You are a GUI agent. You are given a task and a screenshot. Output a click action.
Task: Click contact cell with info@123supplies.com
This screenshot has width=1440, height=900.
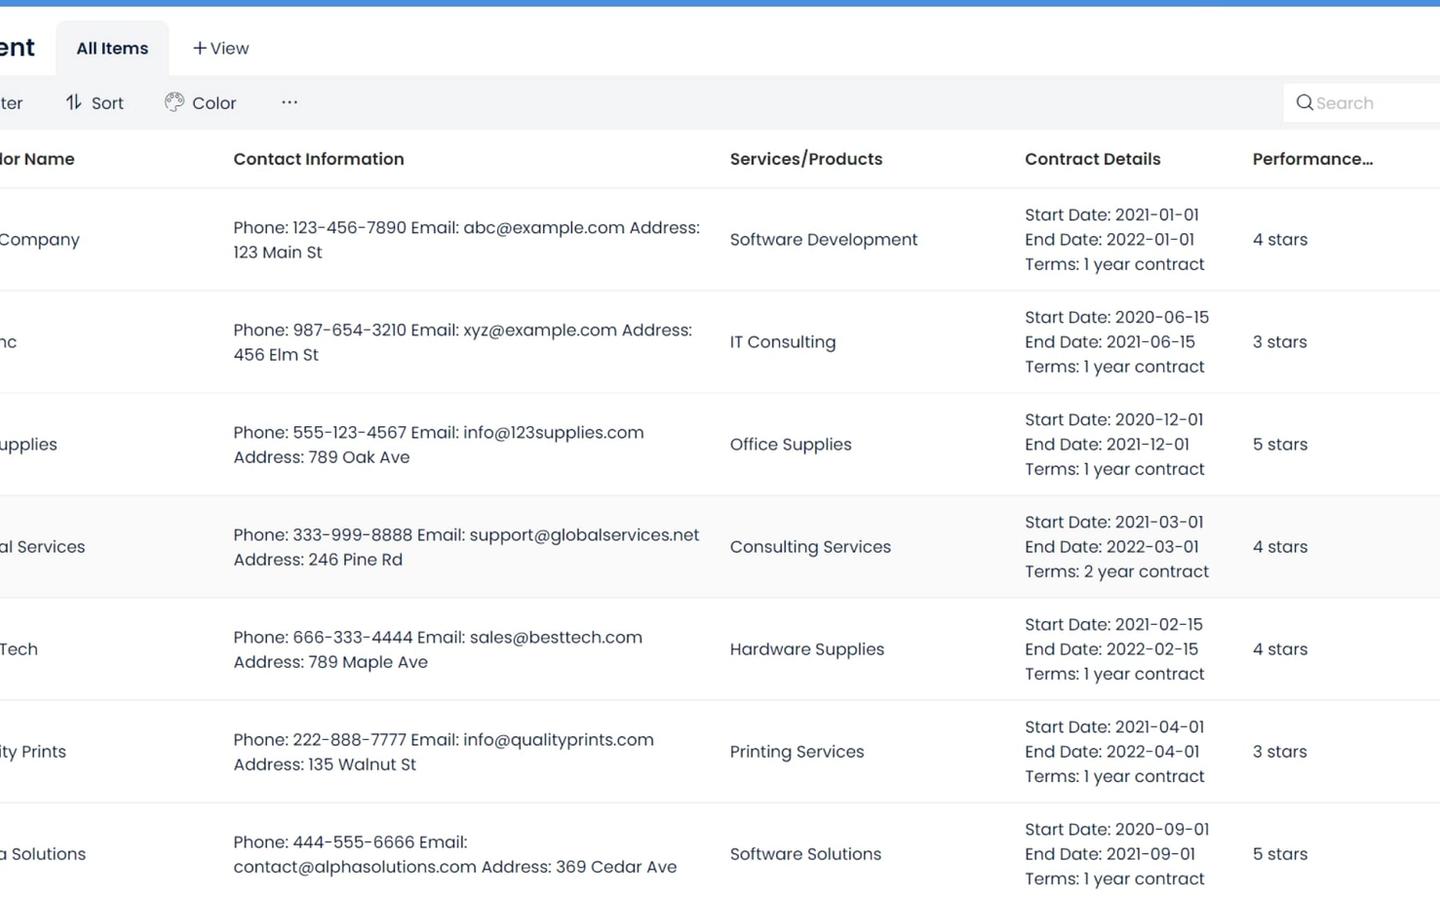tap(439, 445)
